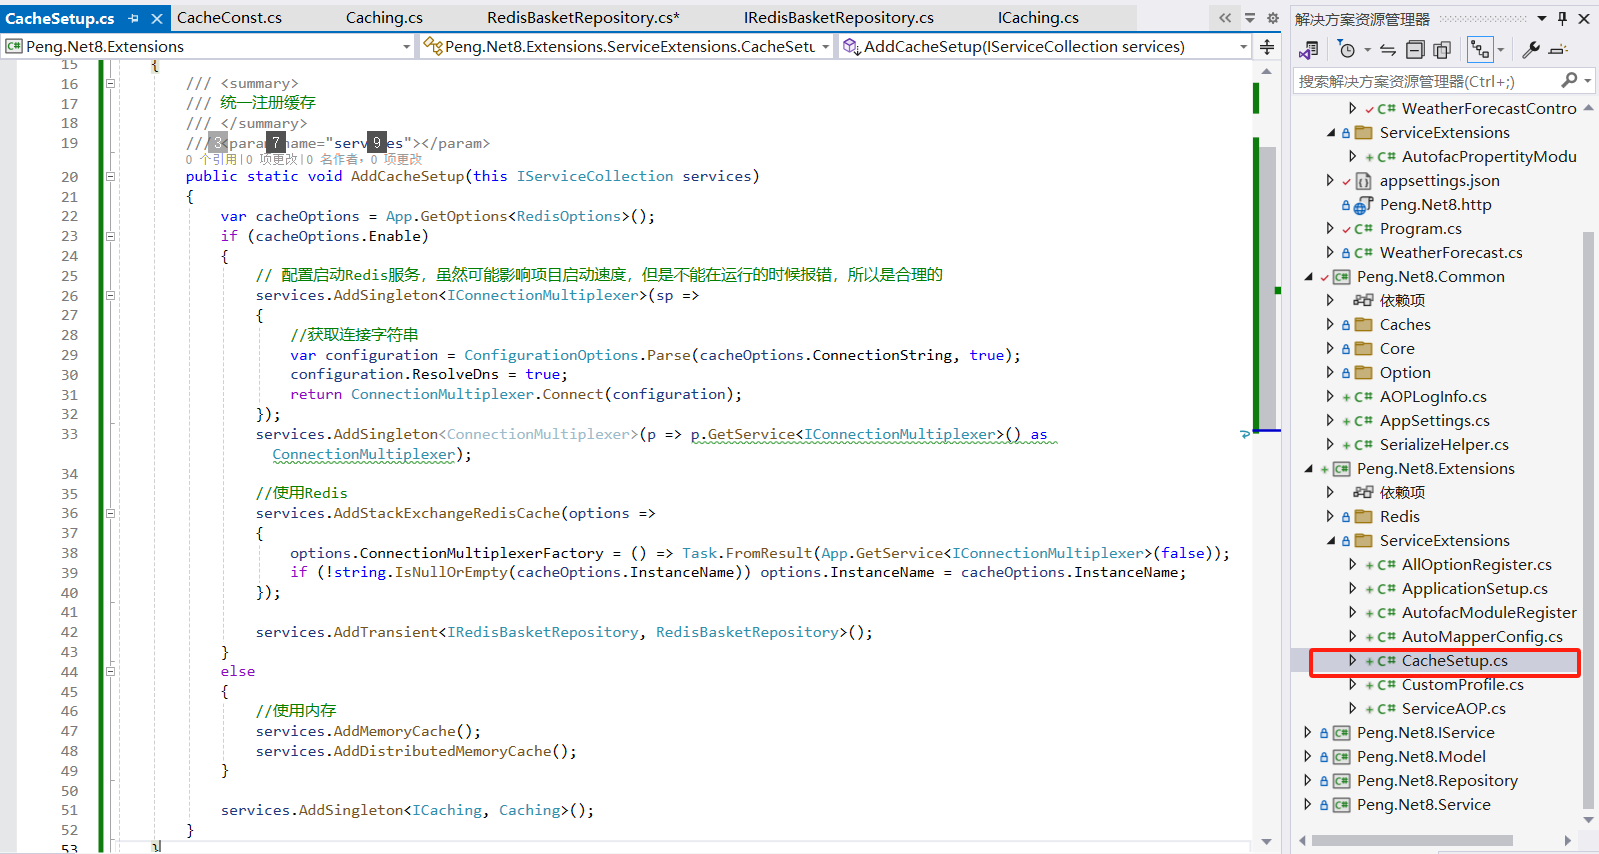Open the pending changes filter dropdown arrow
1599x854 pixels.
[x=1367, y=50]
